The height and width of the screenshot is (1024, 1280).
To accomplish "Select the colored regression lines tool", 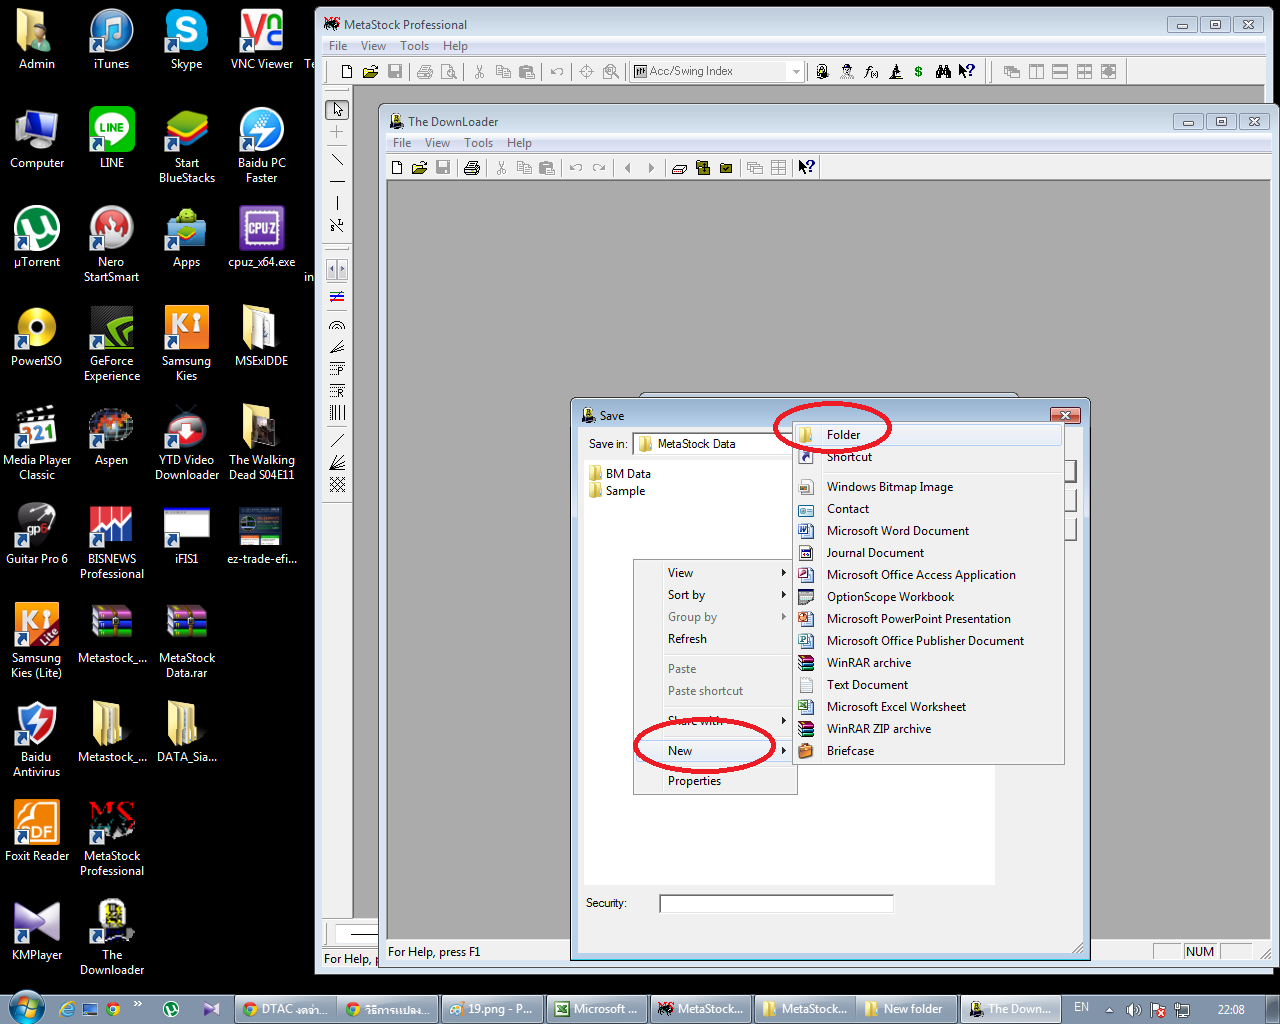I will point(337,296).
